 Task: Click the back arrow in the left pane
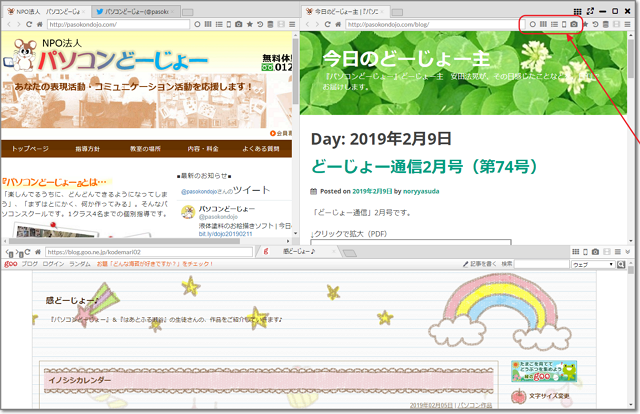click(x=8, y=23)
